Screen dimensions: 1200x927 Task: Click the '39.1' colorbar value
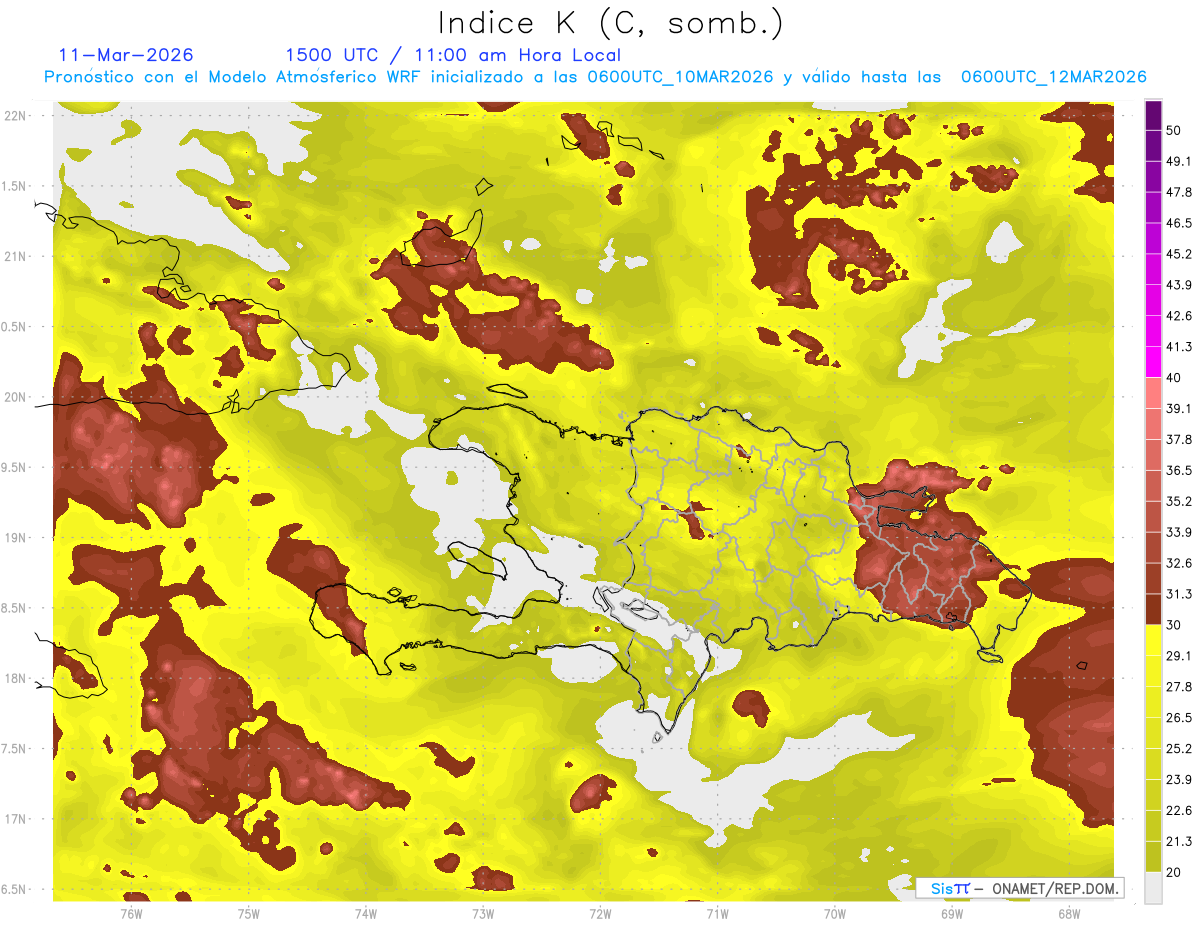coord(1179,409)
